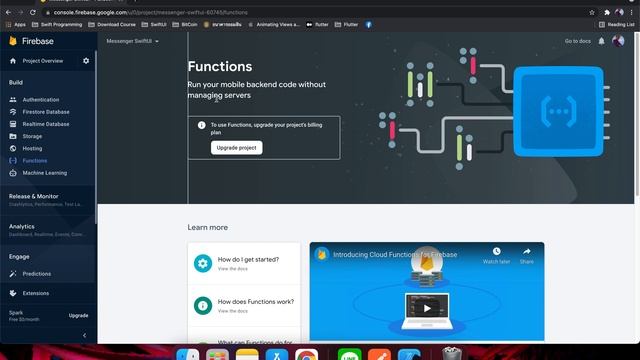Click the Upgrade project button
Image resolution: width=640 pixels, height=360 pixels.
(237, 148)
